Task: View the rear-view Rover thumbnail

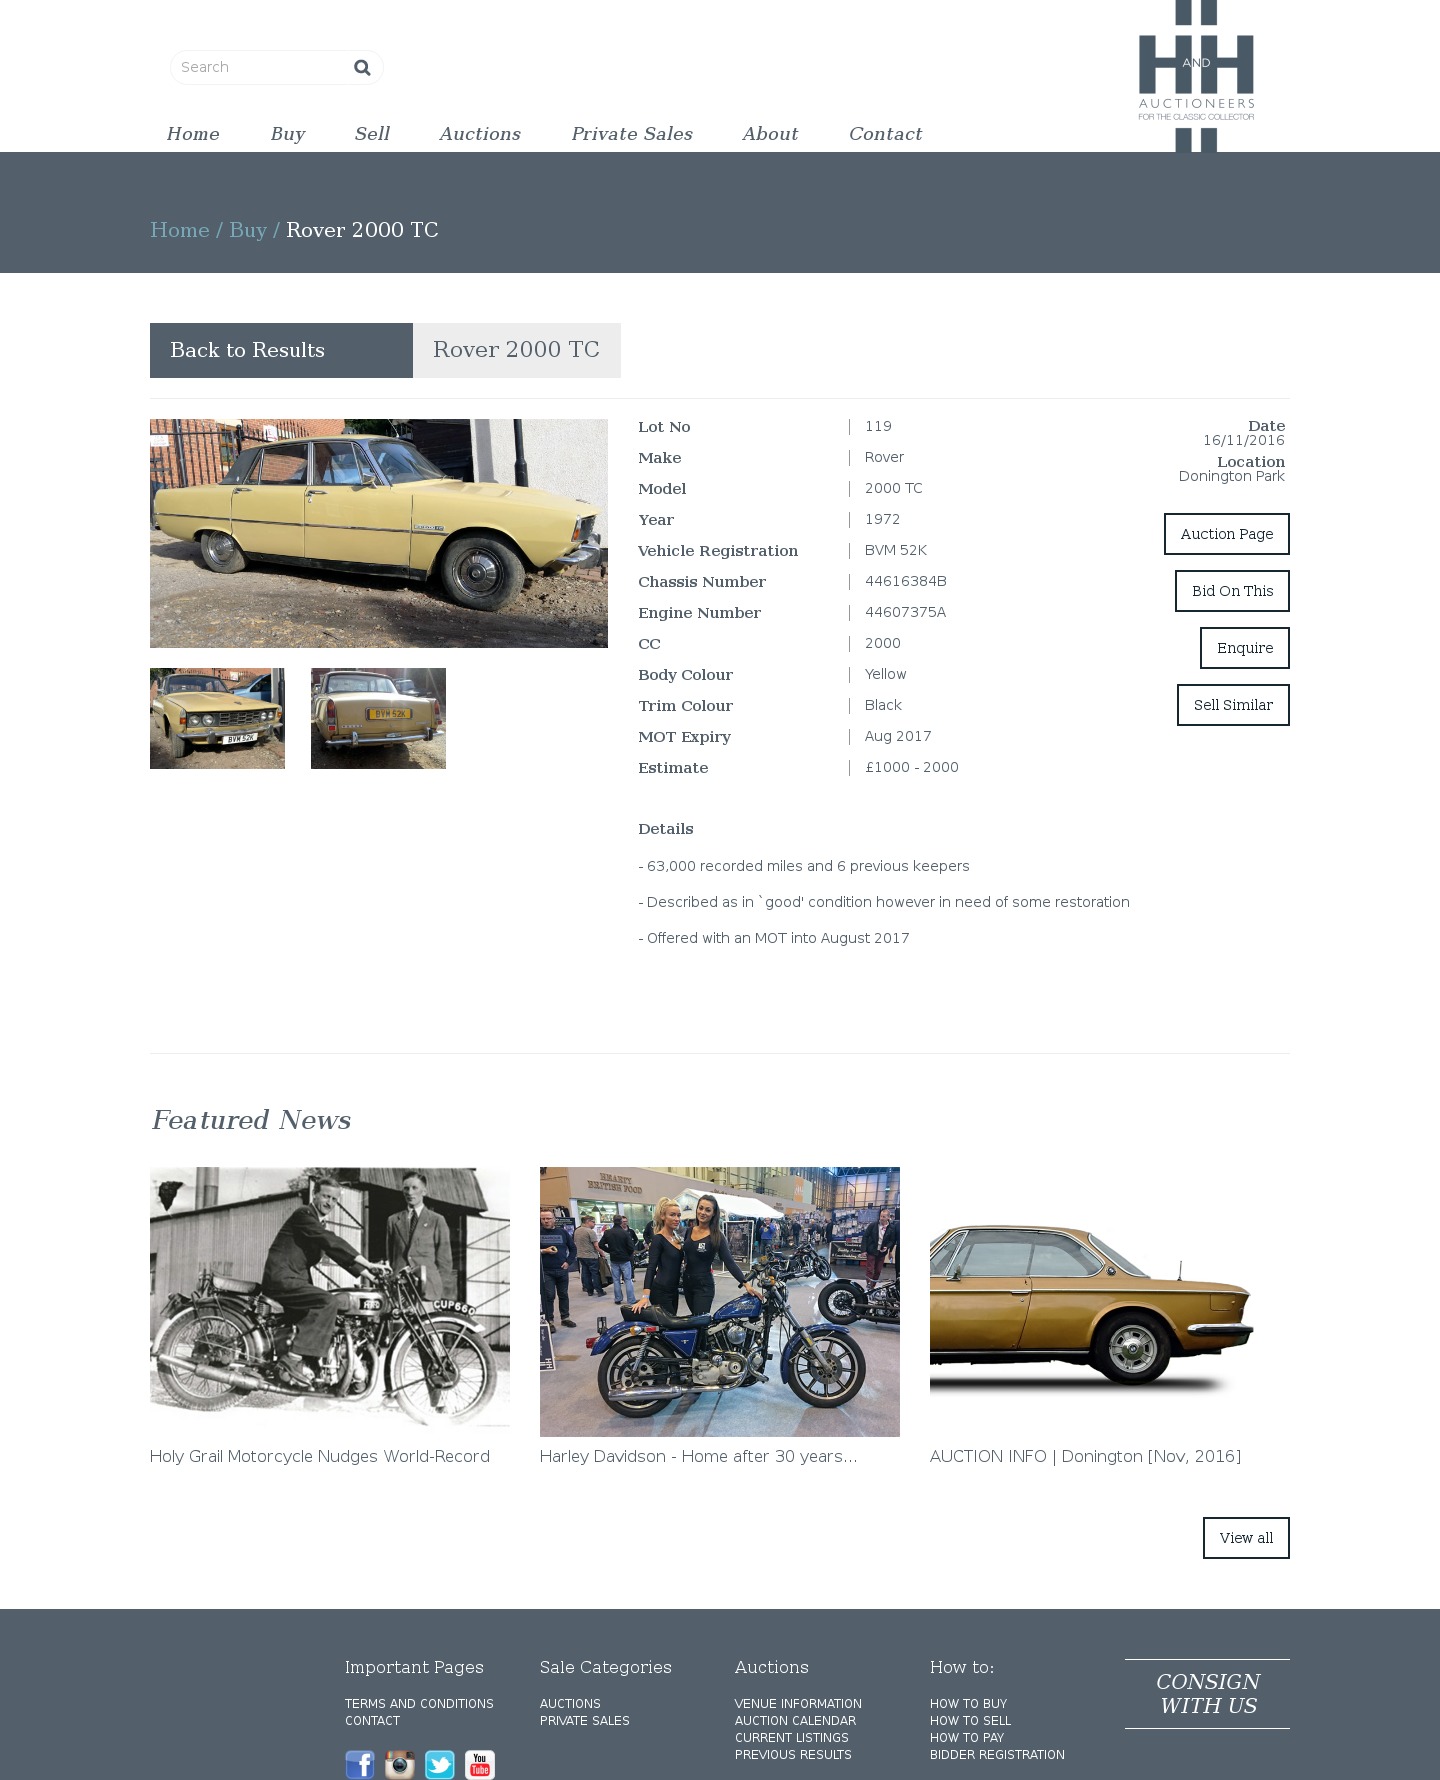Action: 378,718
